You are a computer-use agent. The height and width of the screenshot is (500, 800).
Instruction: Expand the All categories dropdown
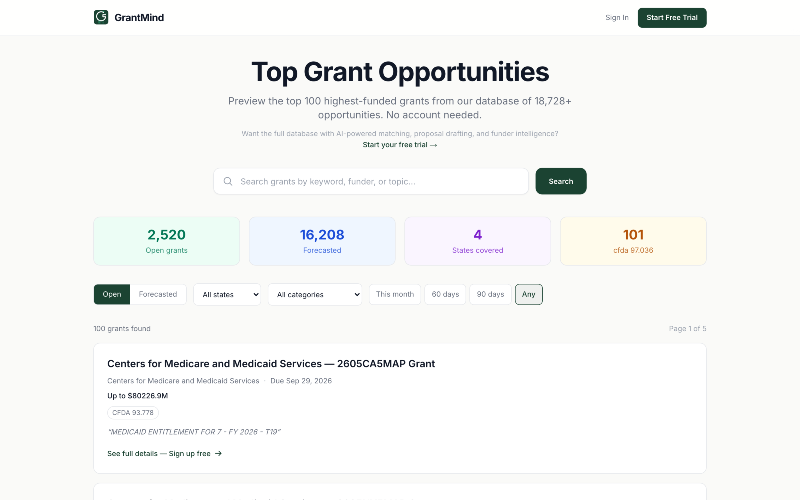[315, 294]
